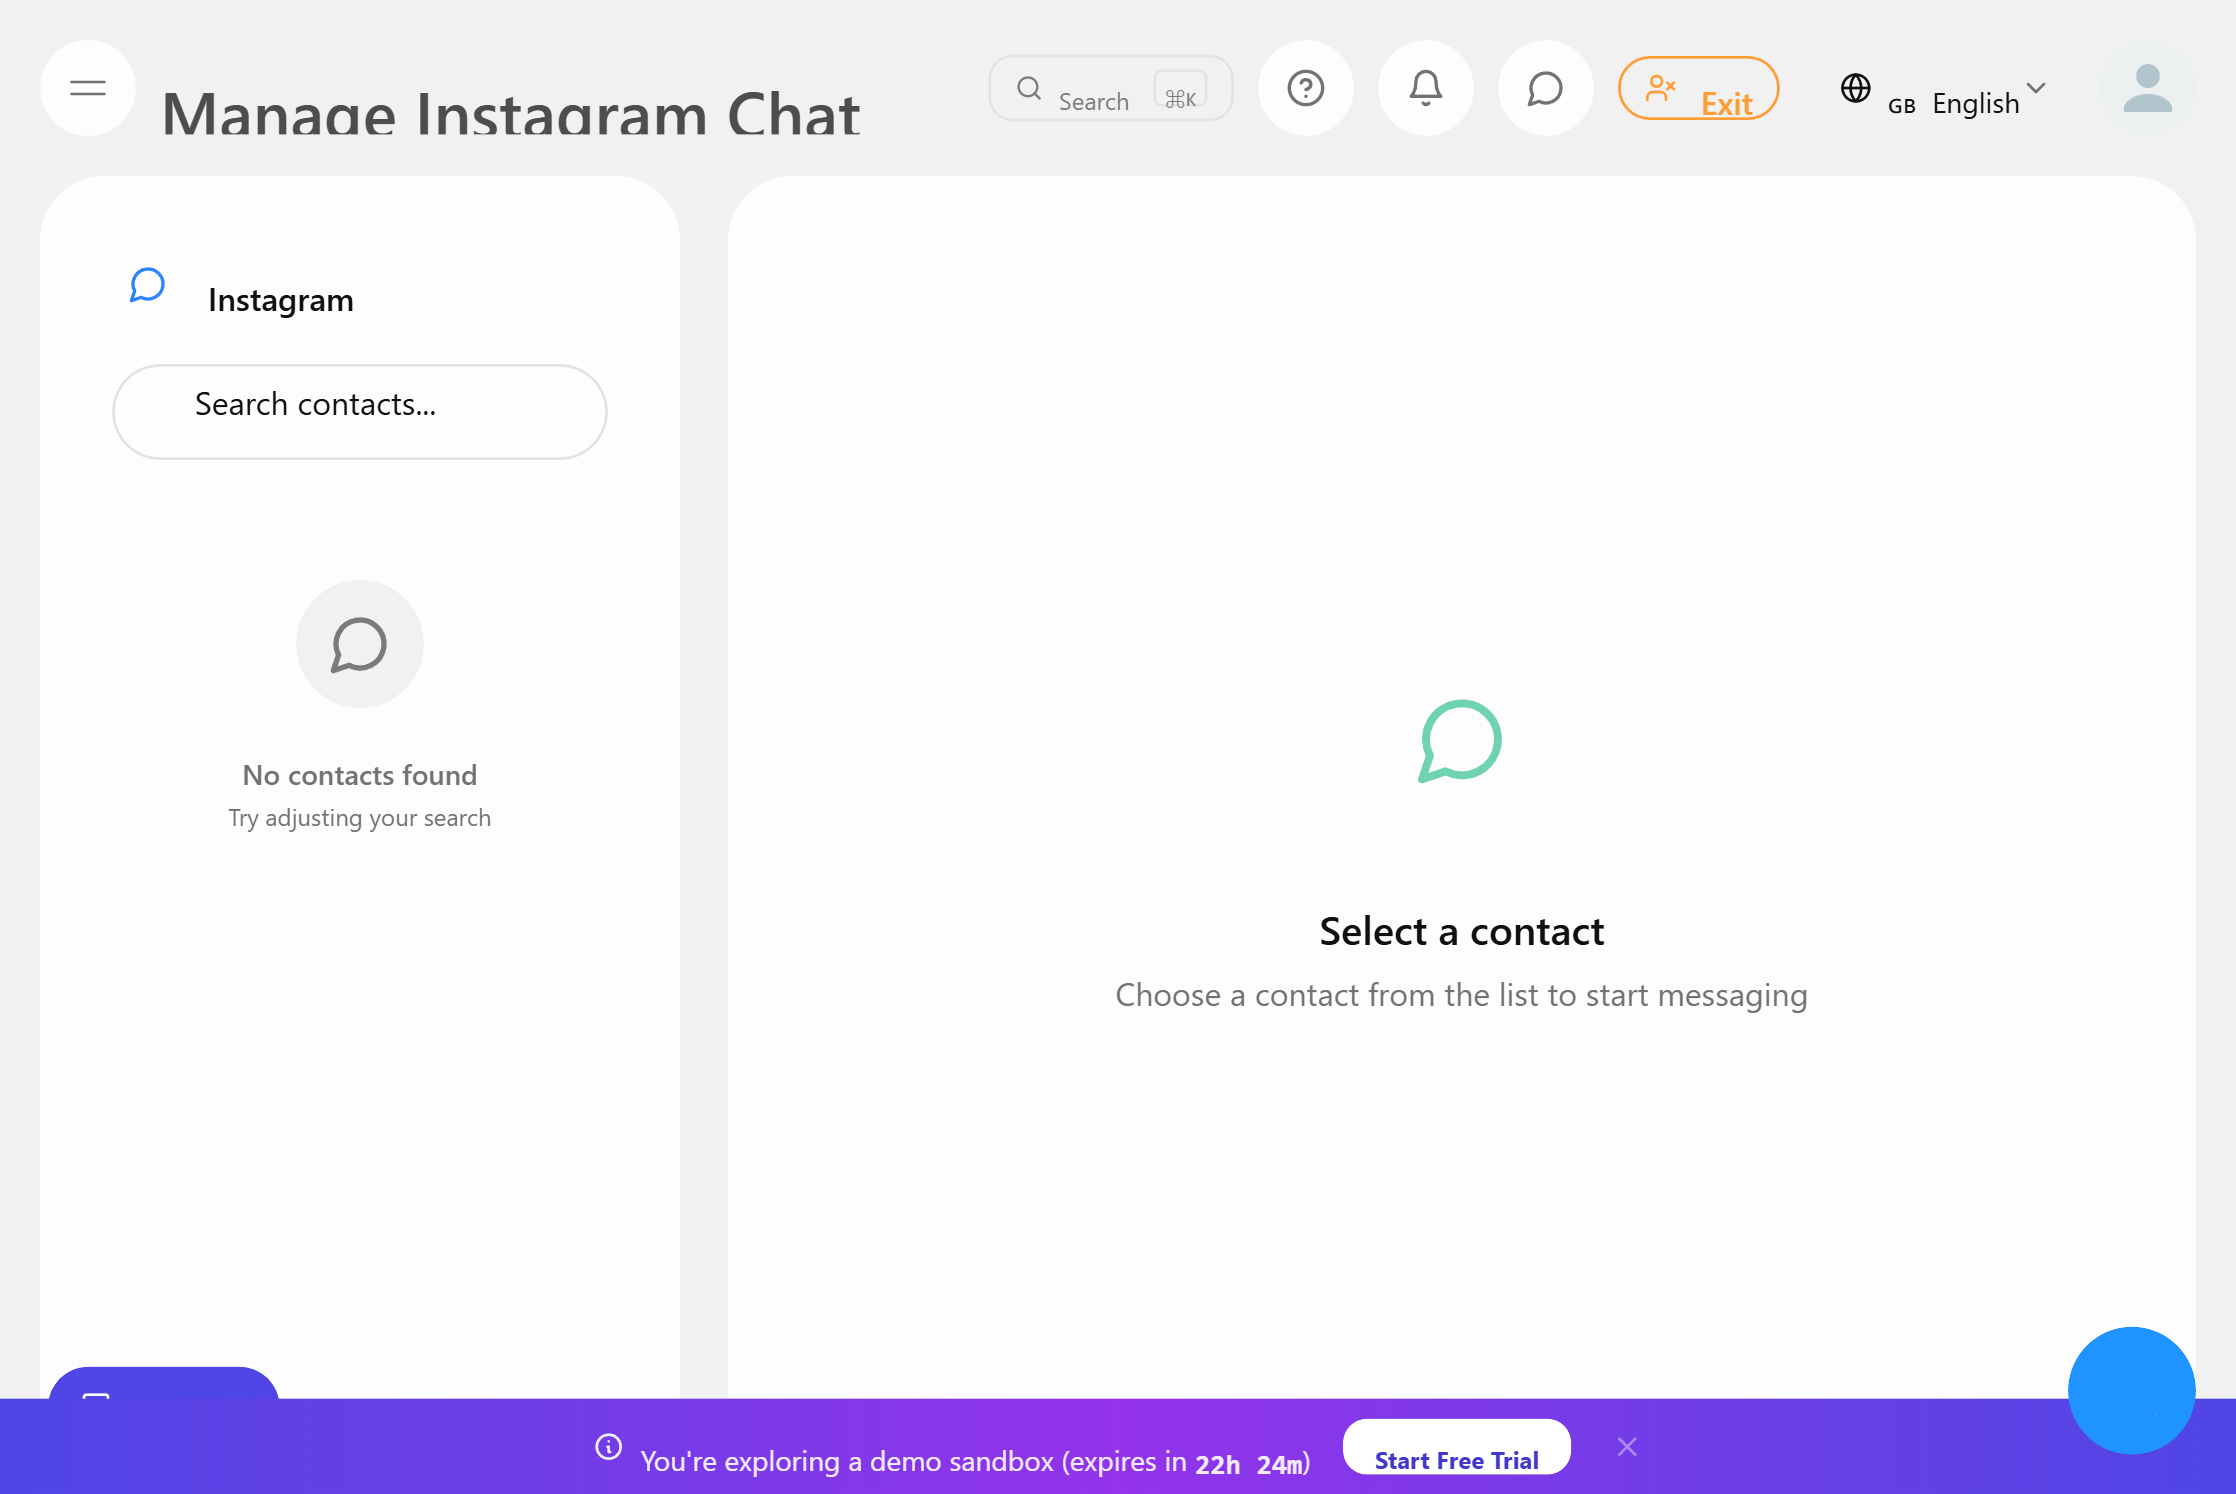2236x1494 pixels.
Task: Expand the GB region selector
Action: coord(1901,103)
